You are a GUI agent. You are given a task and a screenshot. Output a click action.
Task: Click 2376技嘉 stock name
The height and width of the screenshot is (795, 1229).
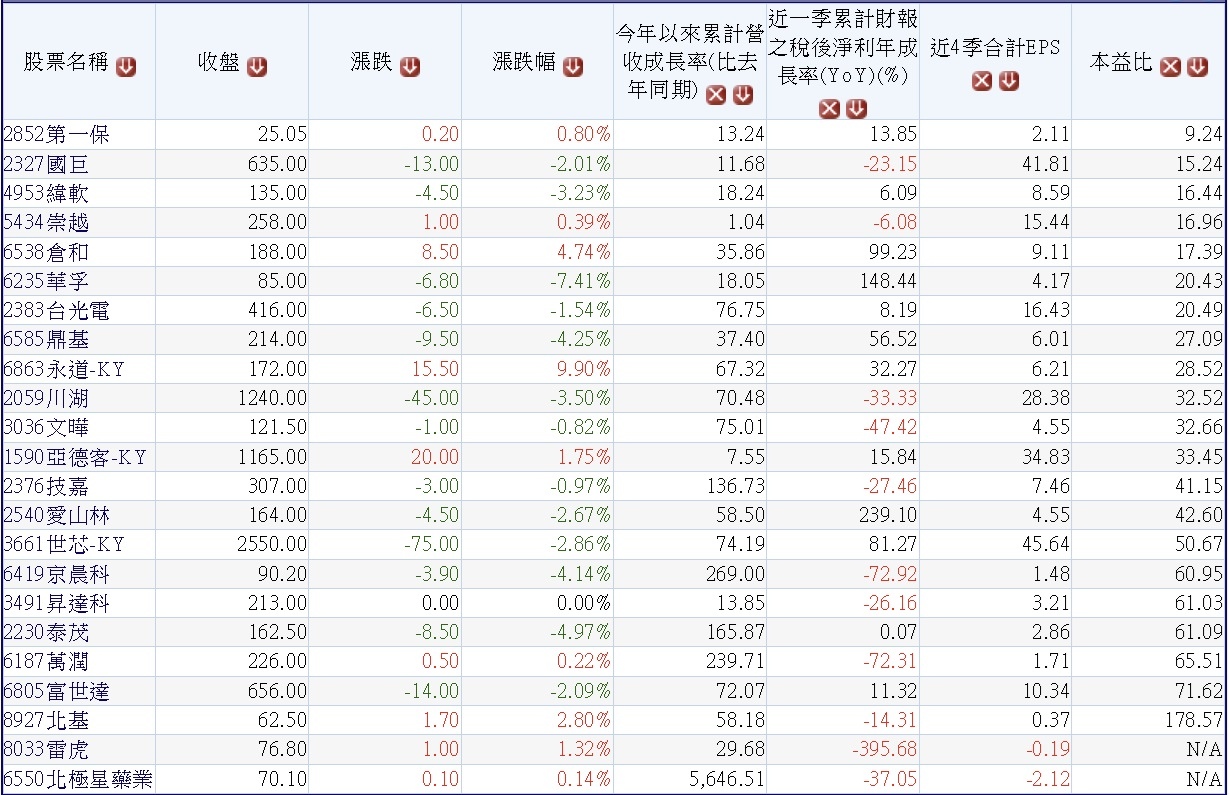[x=46, y=486]
